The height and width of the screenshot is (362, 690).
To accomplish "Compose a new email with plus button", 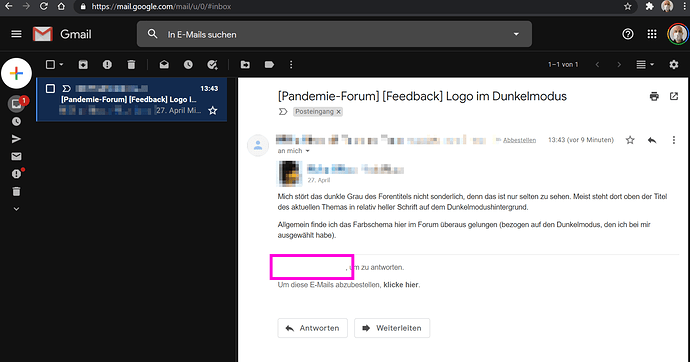I will pos(16,73).
